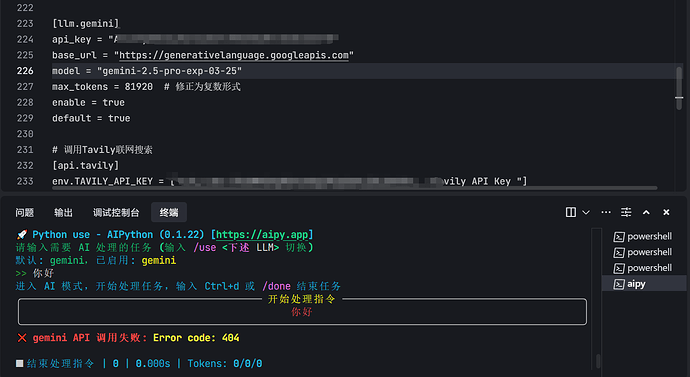Click the Tokens: 0/0/0 status text
The image size is (690, 377).
tap(225, 364)
